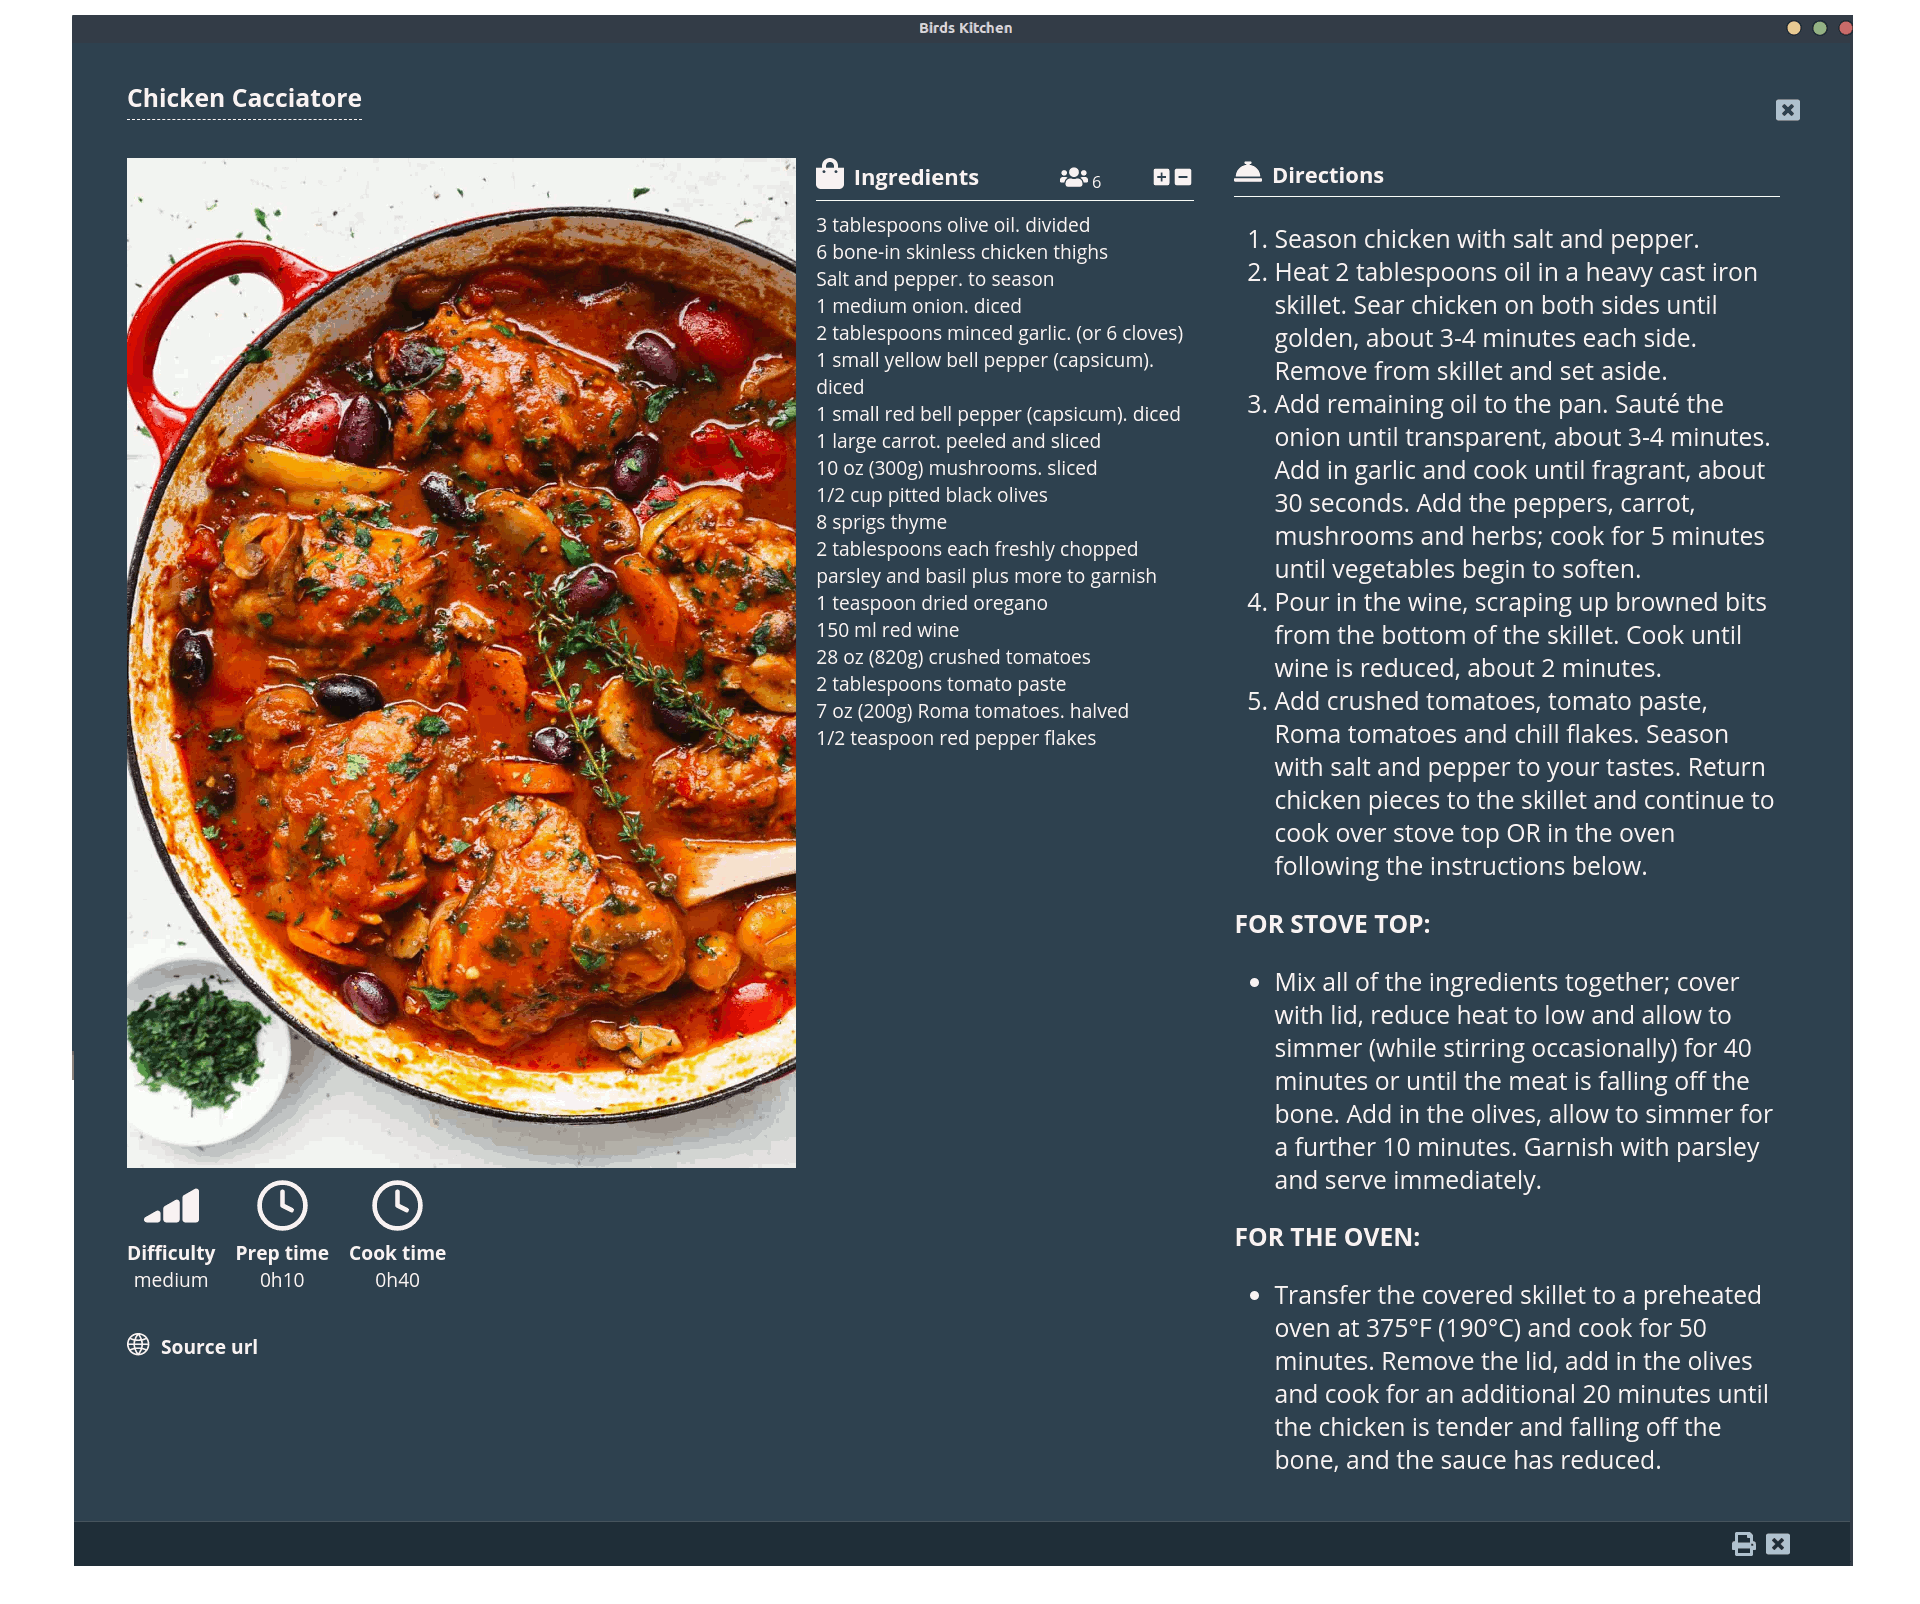The width and height of the screenshot is (1920, 1604).
Task: Click the Difficulty signal bars icon
Action: [x=172, y=1207]
